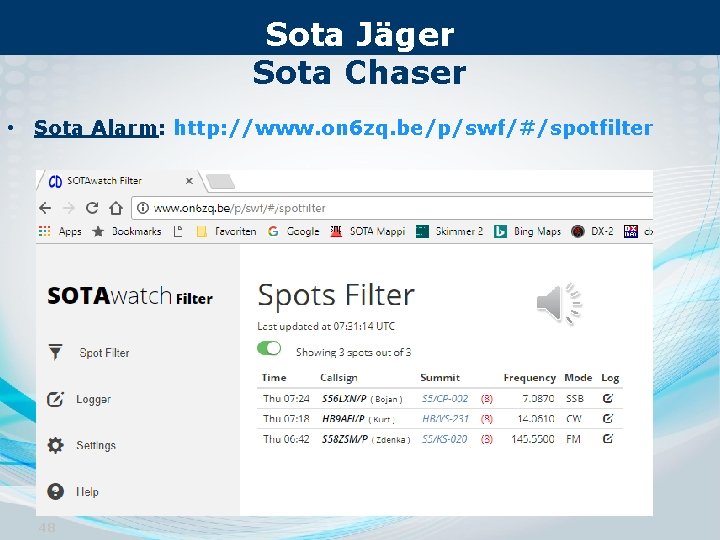
Task: Click the Spots Filter heading
Action: pyautogui.click(x=336, y=295)
